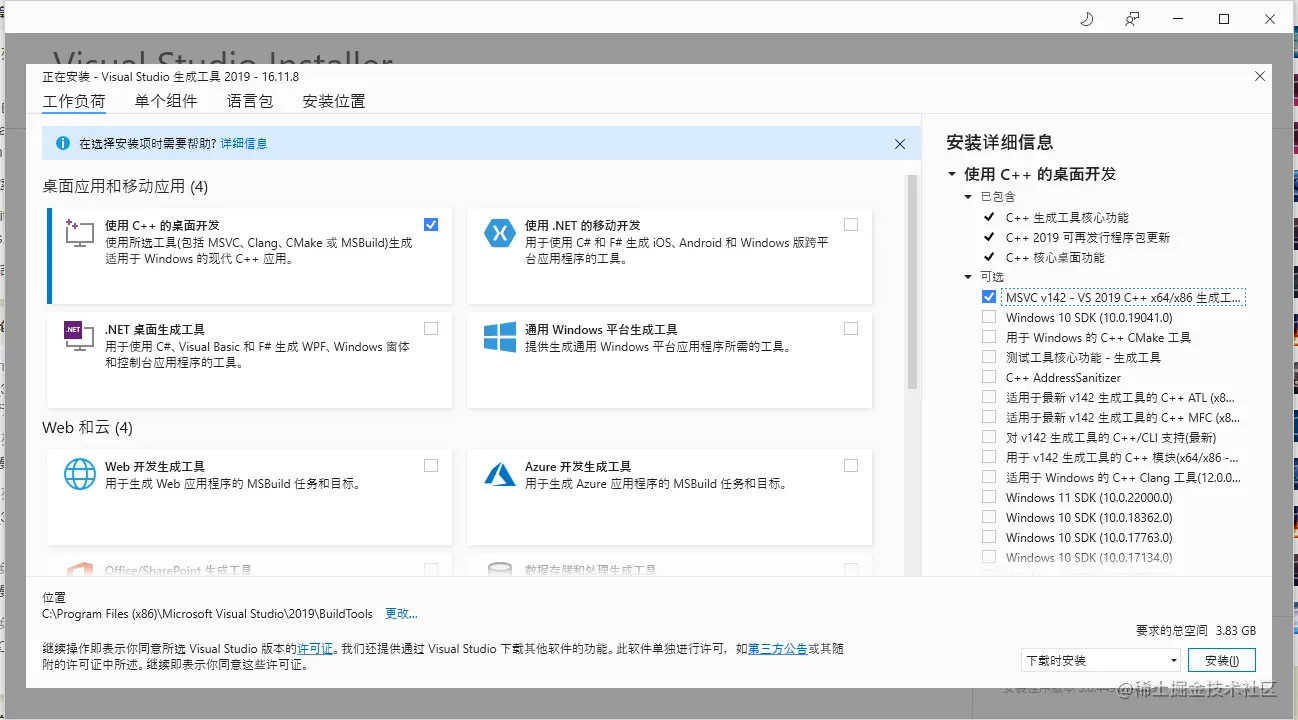The width and height of the screenshot is (1298, 720).
Task: Enable C++ Clang tools for Windows
Action: (989, 477)
